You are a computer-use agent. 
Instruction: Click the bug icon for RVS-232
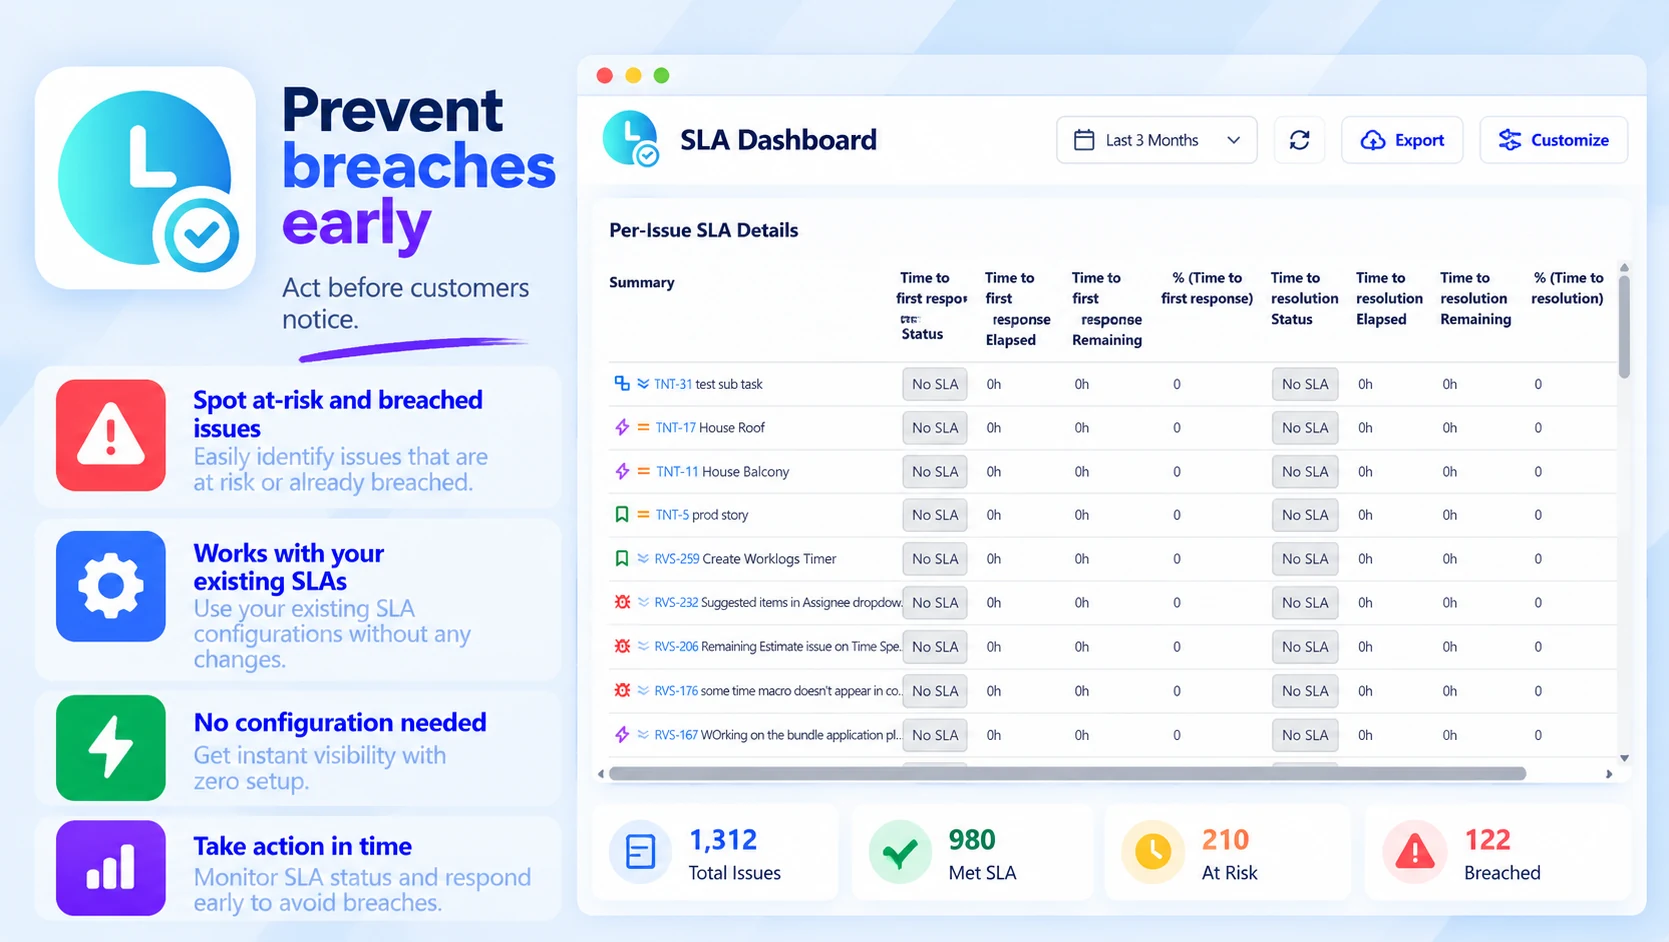pyautogui.click(x=622, y=603)
